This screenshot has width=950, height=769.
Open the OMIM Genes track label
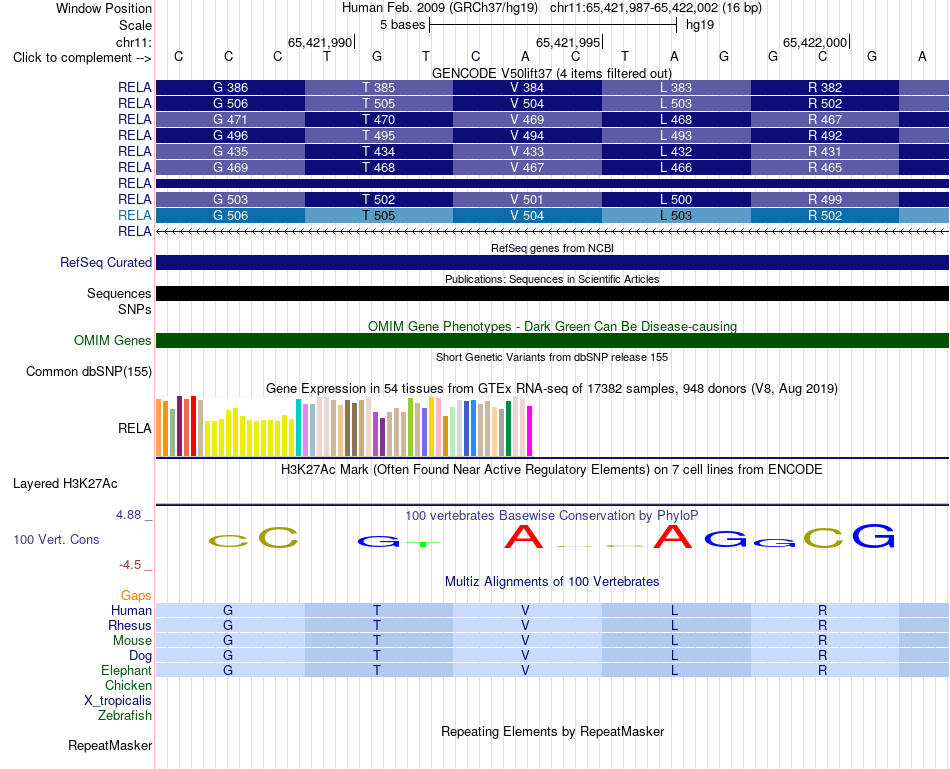(x=113, y=341)
